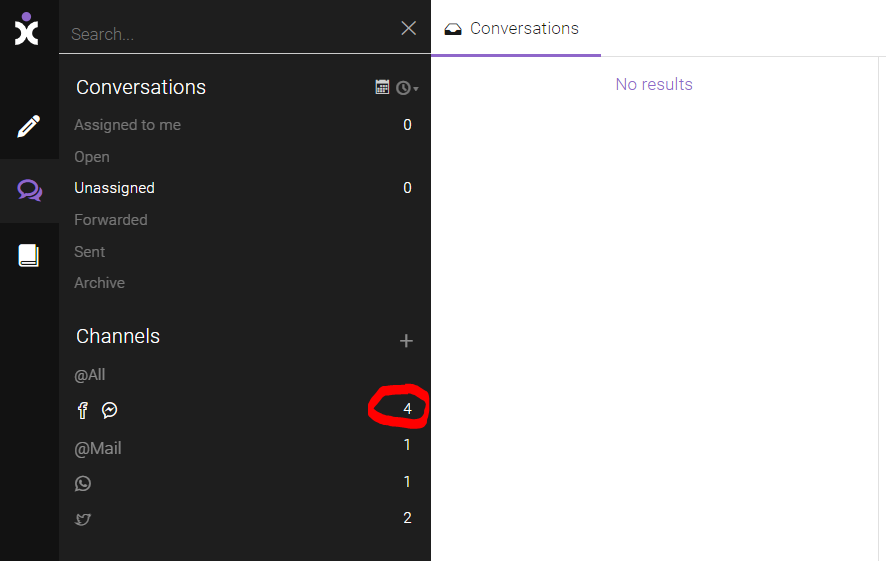Select the Open conversations filter
Screen dimensions: 886x561
[x=92, y=156]
